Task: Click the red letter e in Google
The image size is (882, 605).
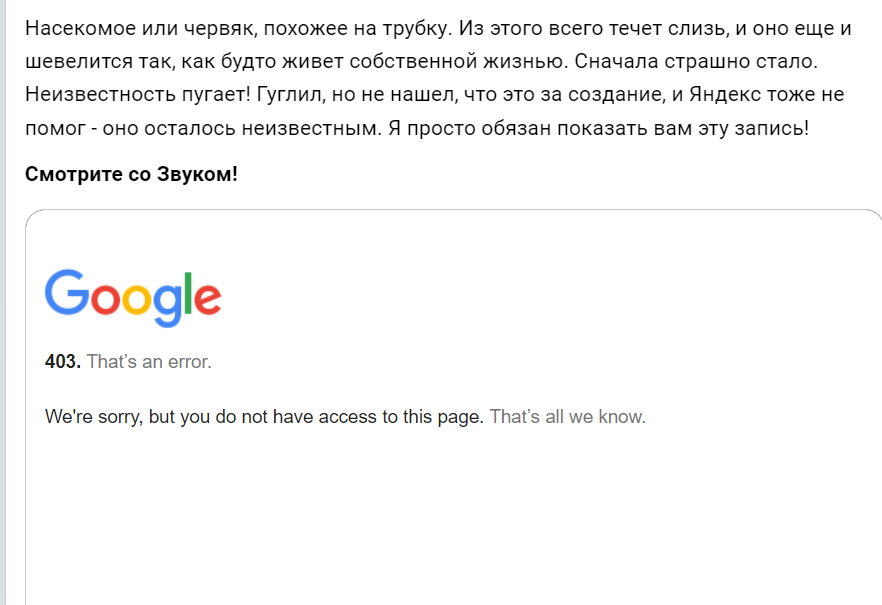Action: pyautogui.click(x=208, y=298)
